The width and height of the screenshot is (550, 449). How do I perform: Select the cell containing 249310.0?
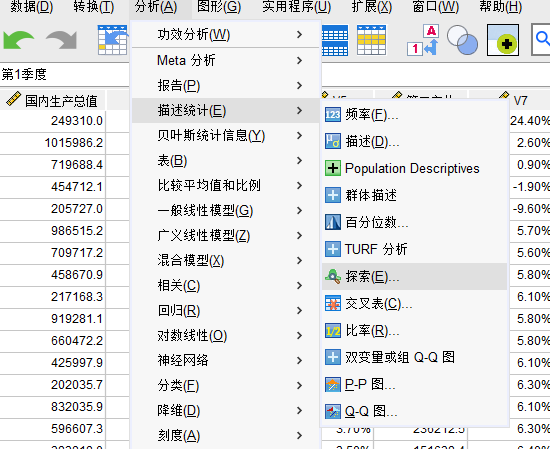point(53,121)
